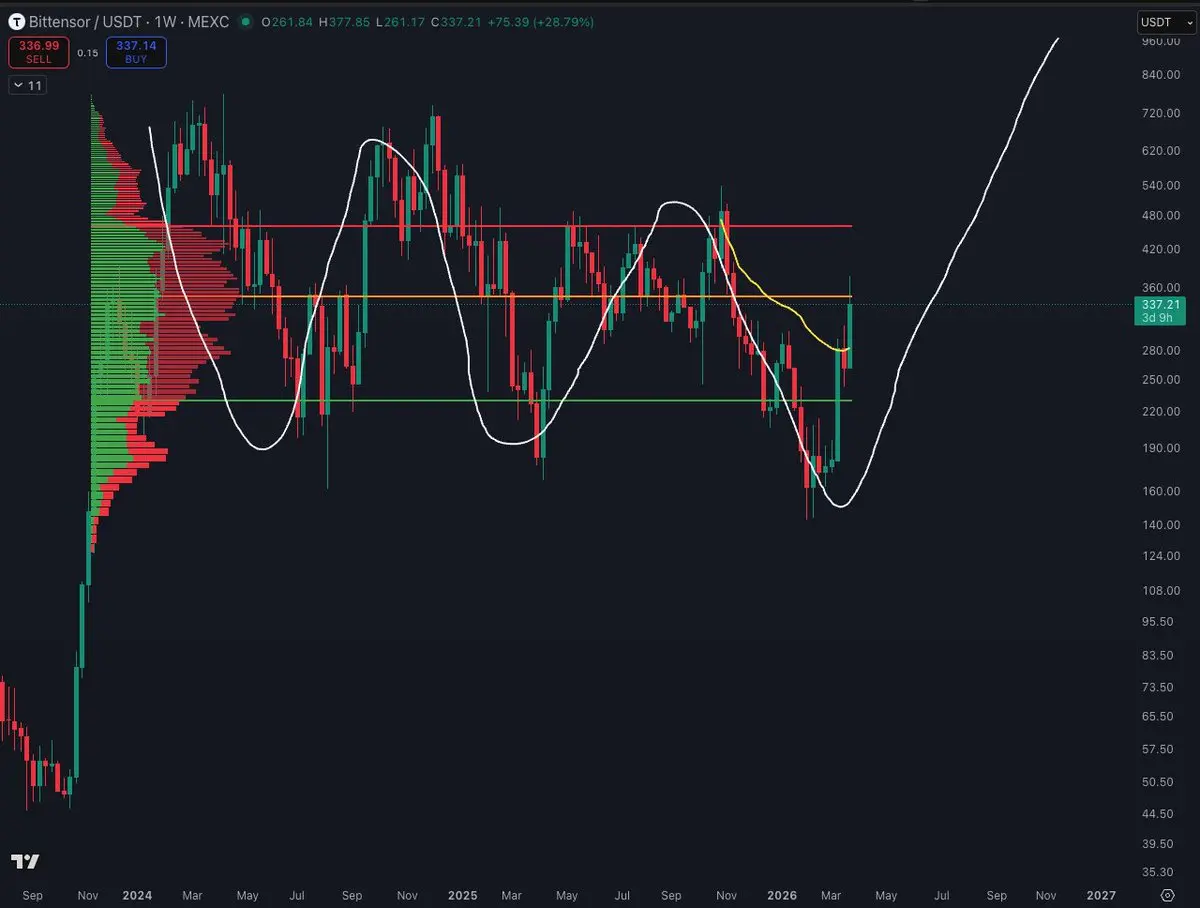Click the 960.00 price axis label
The image size is (1200, 908).
[x=1163, y=41]
